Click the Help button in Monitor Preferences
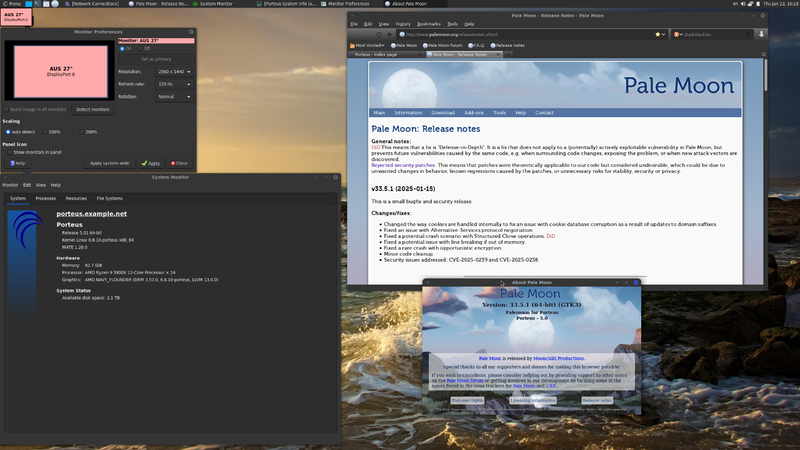The width and height of the screenshot is (800, 450). (16, 163)
